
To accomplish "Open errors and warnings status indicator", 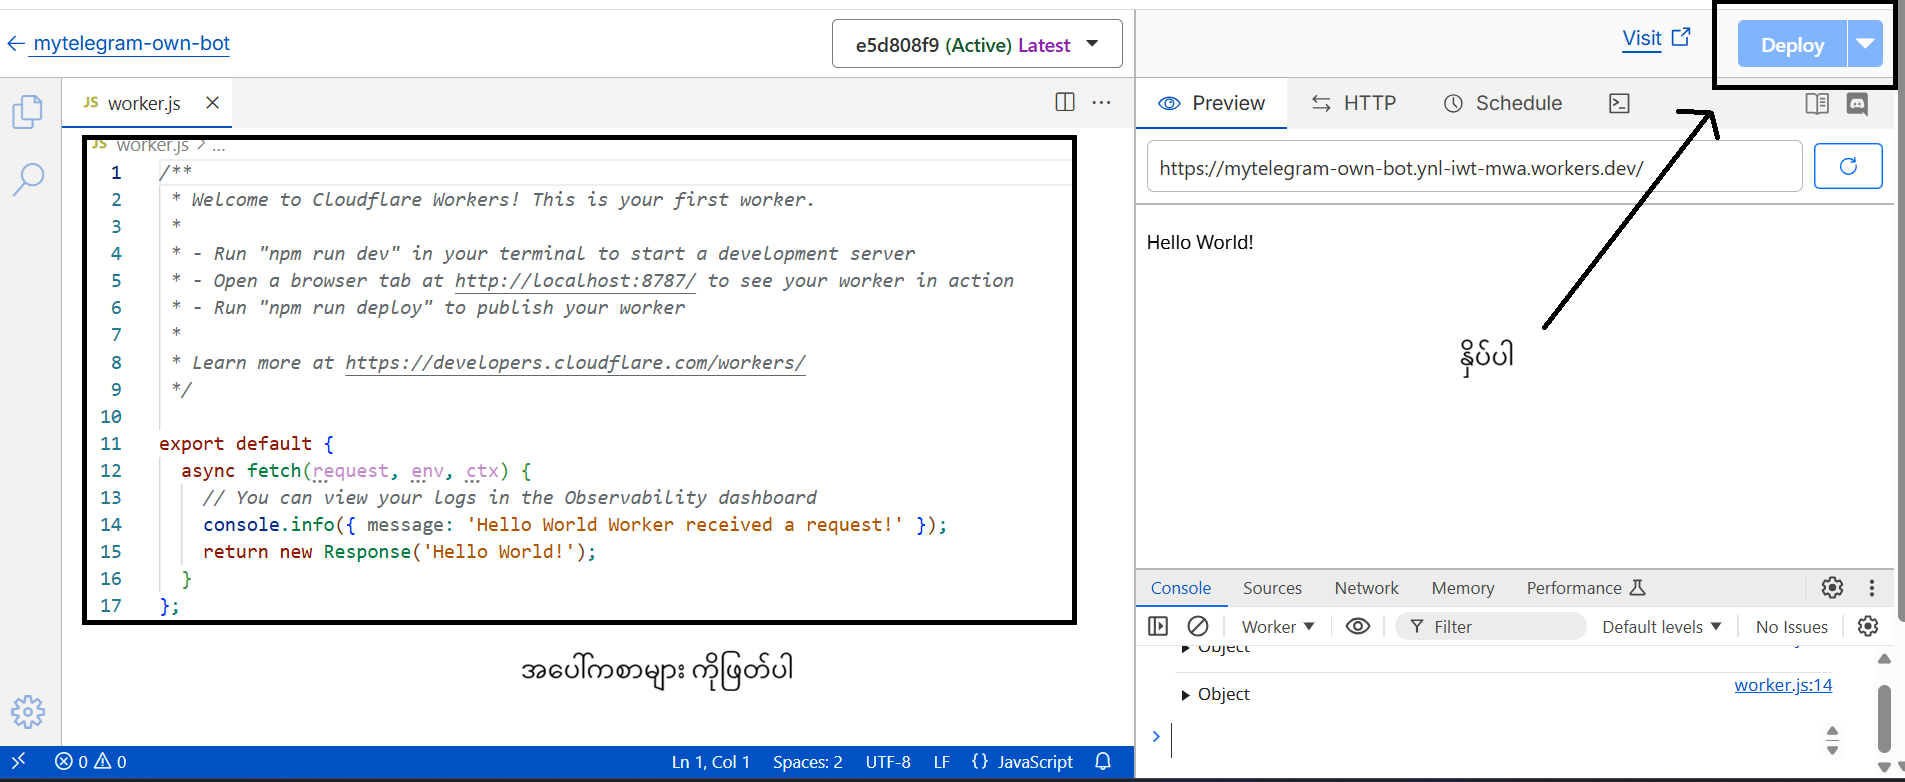I will pos(90,761).
